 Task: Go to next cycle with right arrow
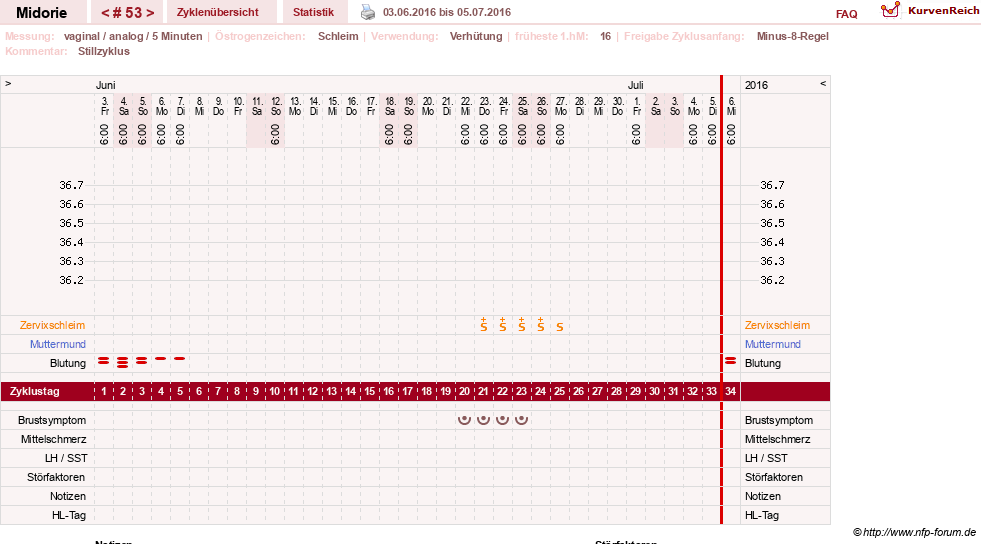click(x=150, y=13)
